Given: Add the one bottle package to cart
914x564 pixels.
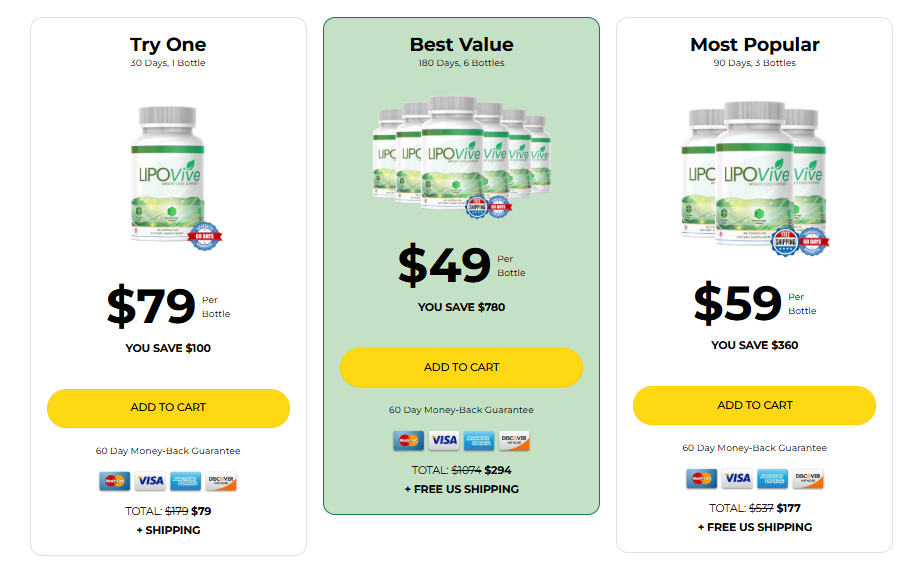Looking at the screenshot, I should (x=168, y=408).
